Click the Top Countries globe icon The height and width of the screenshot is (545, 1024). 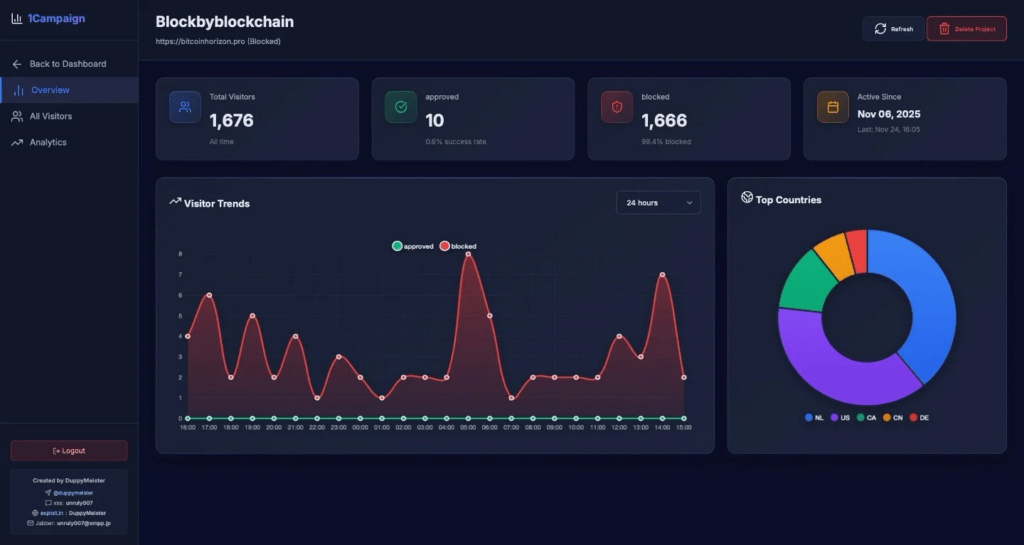(x=747, y=198)
